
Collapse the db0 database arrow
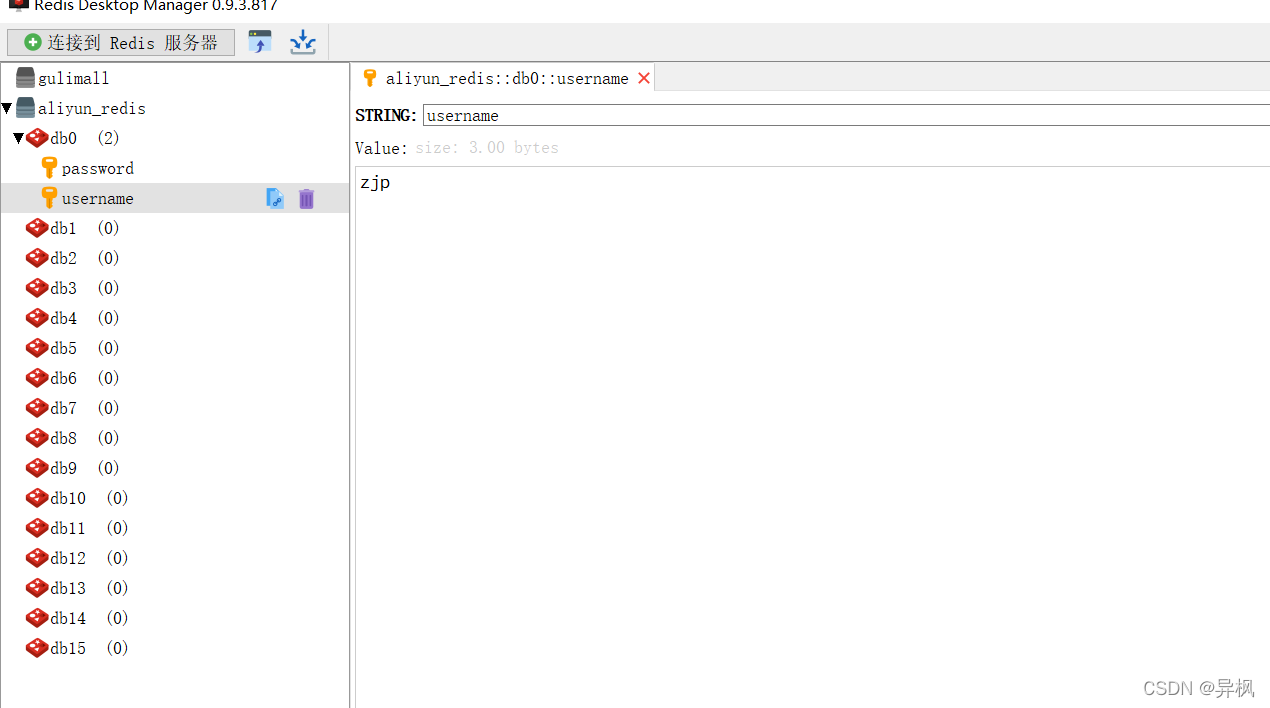[x=18, y=138]
